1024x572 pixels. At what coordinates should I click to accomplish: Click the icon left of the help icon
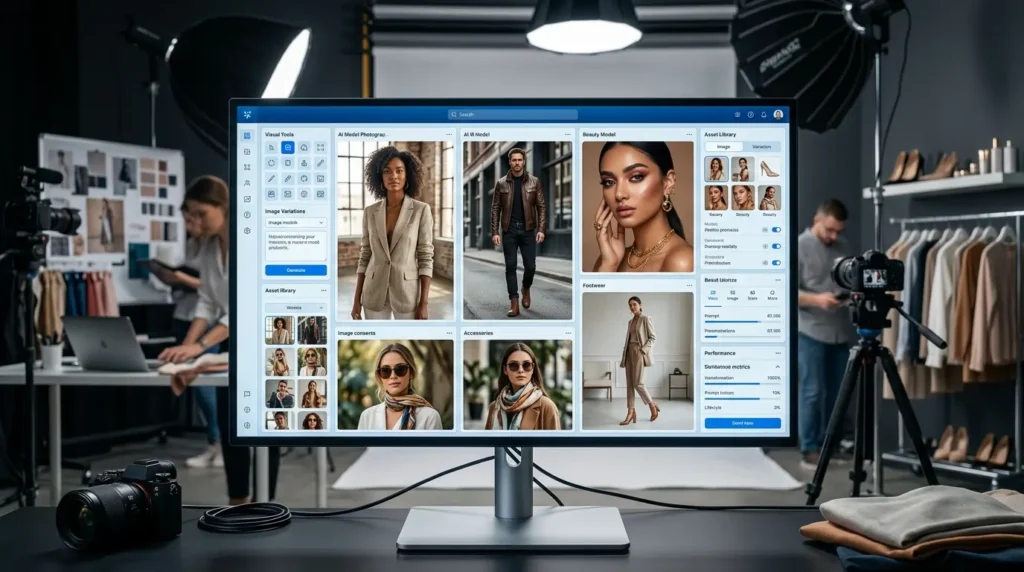point(737,114)
